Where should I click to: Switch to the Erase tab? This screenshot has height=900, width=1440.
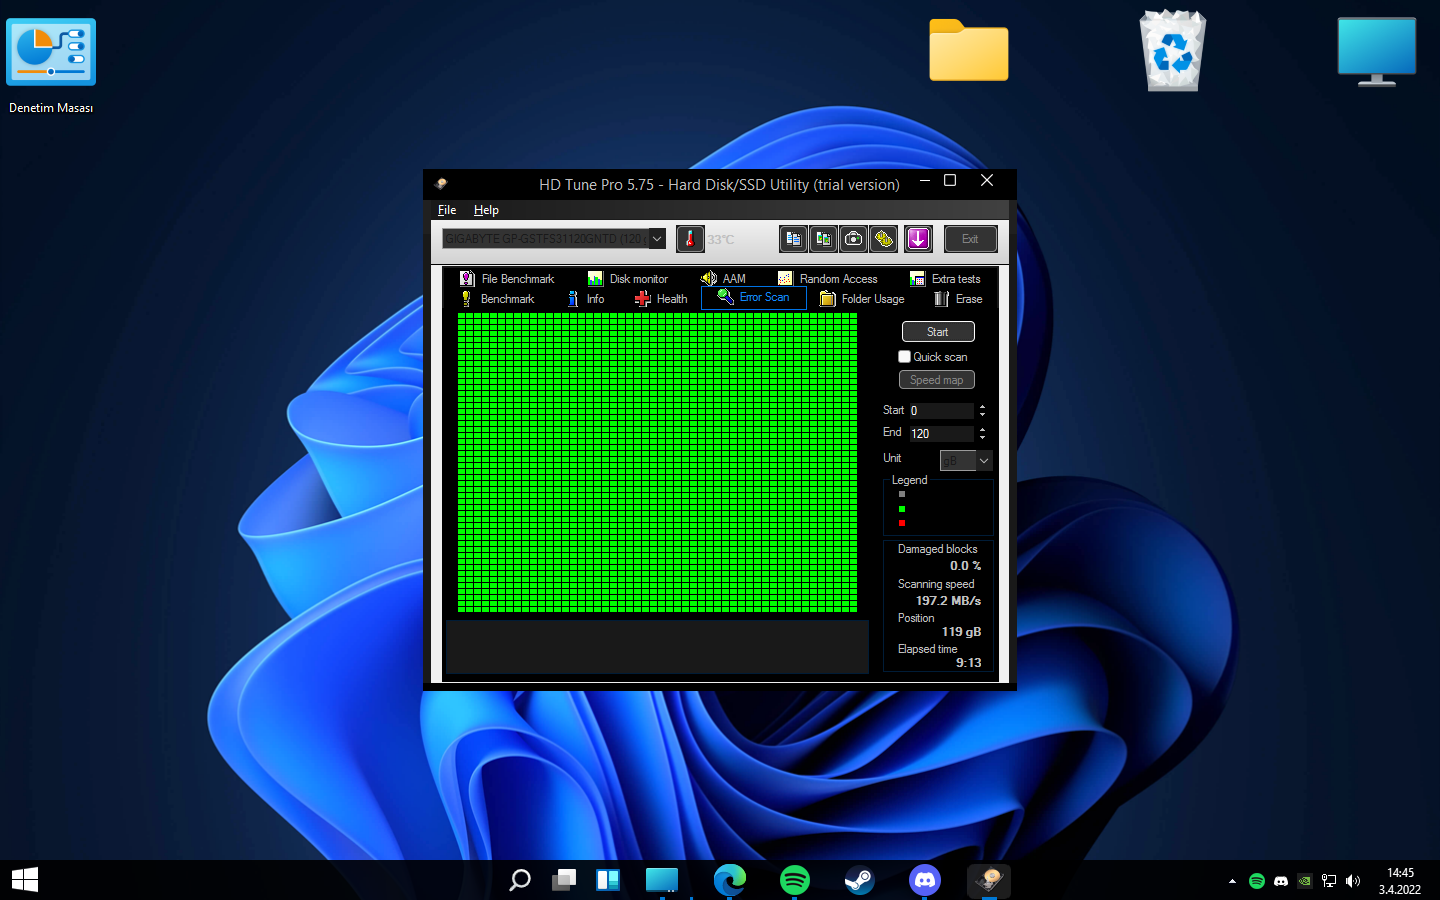coord(958,299)
